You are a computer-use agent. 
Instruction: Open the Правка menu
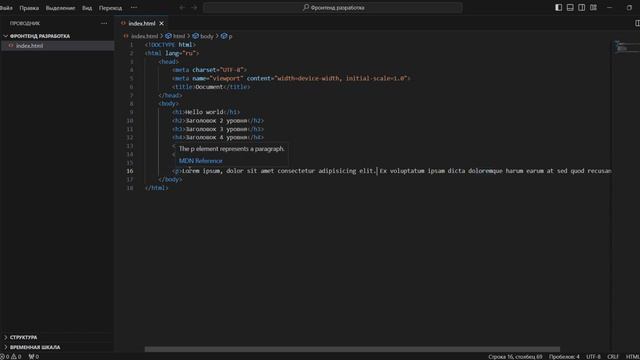point(29,8)
